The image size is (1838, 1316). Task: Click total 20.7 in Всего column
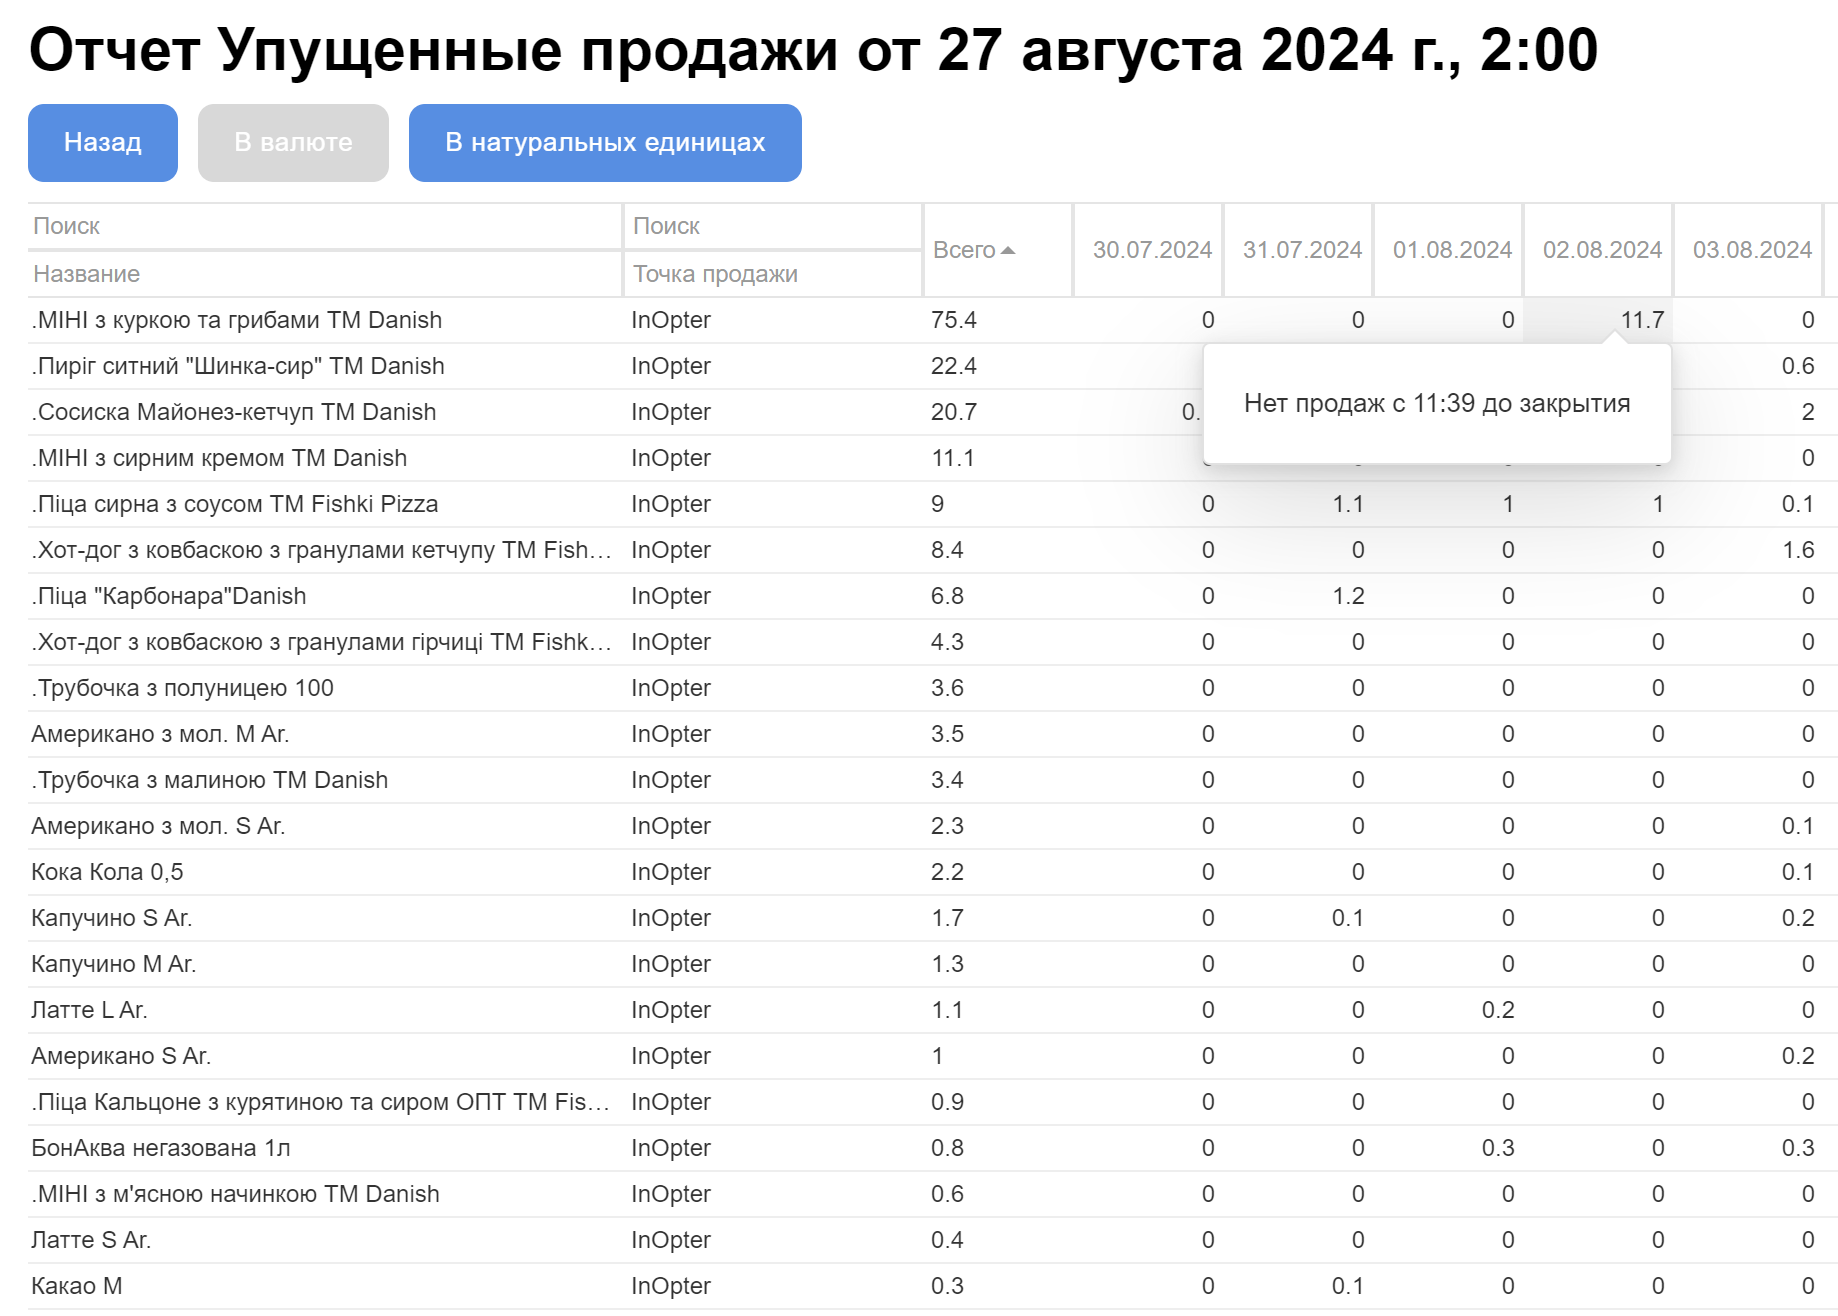[x=954, y=412]
